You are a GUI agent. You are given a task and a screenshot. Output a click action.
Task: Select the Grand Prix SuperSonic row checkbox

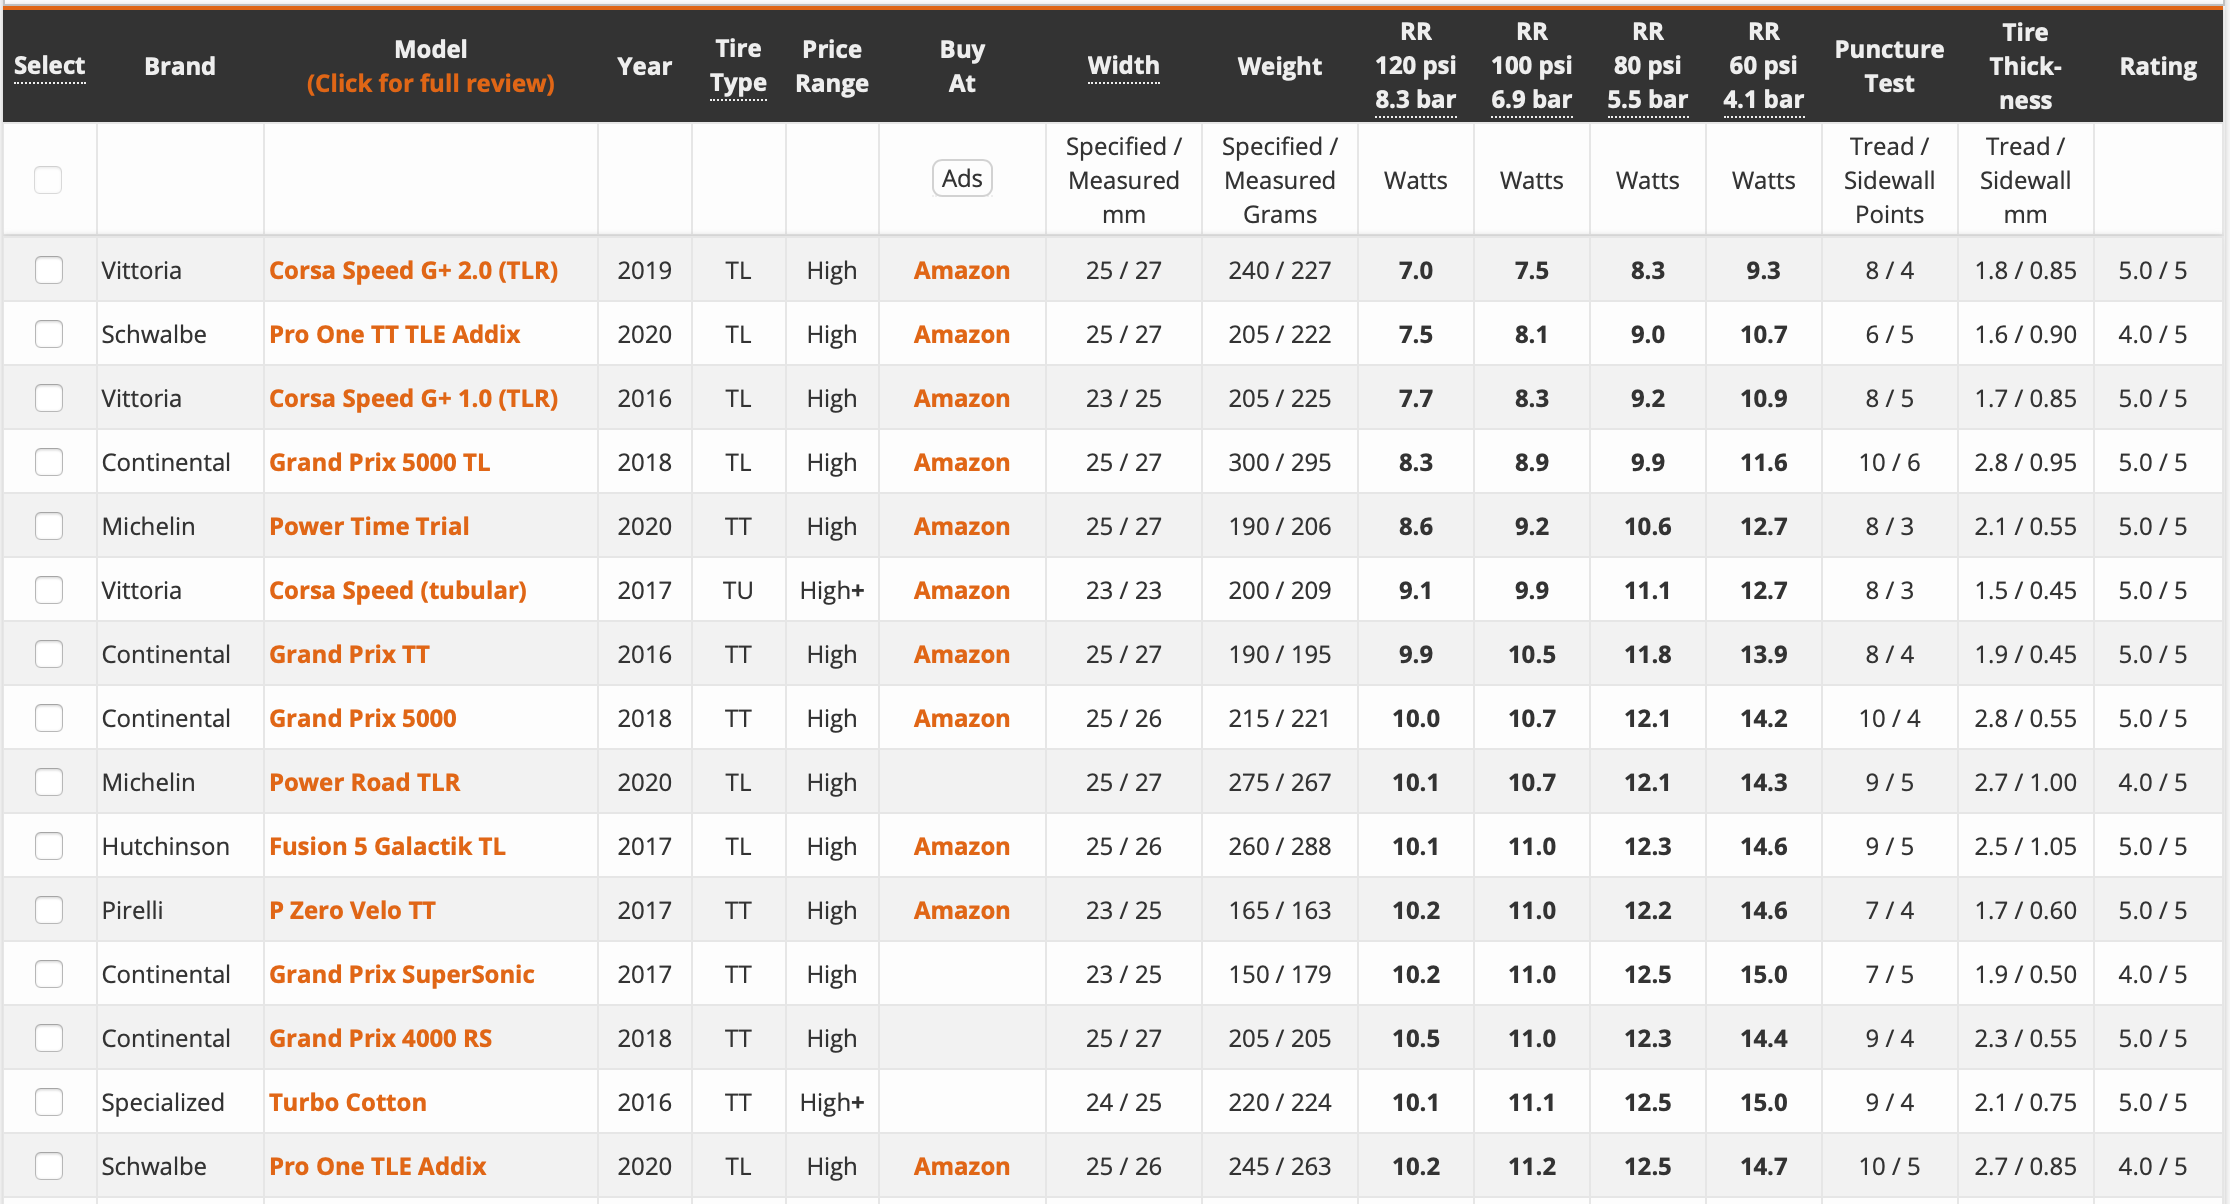[49, 974]
